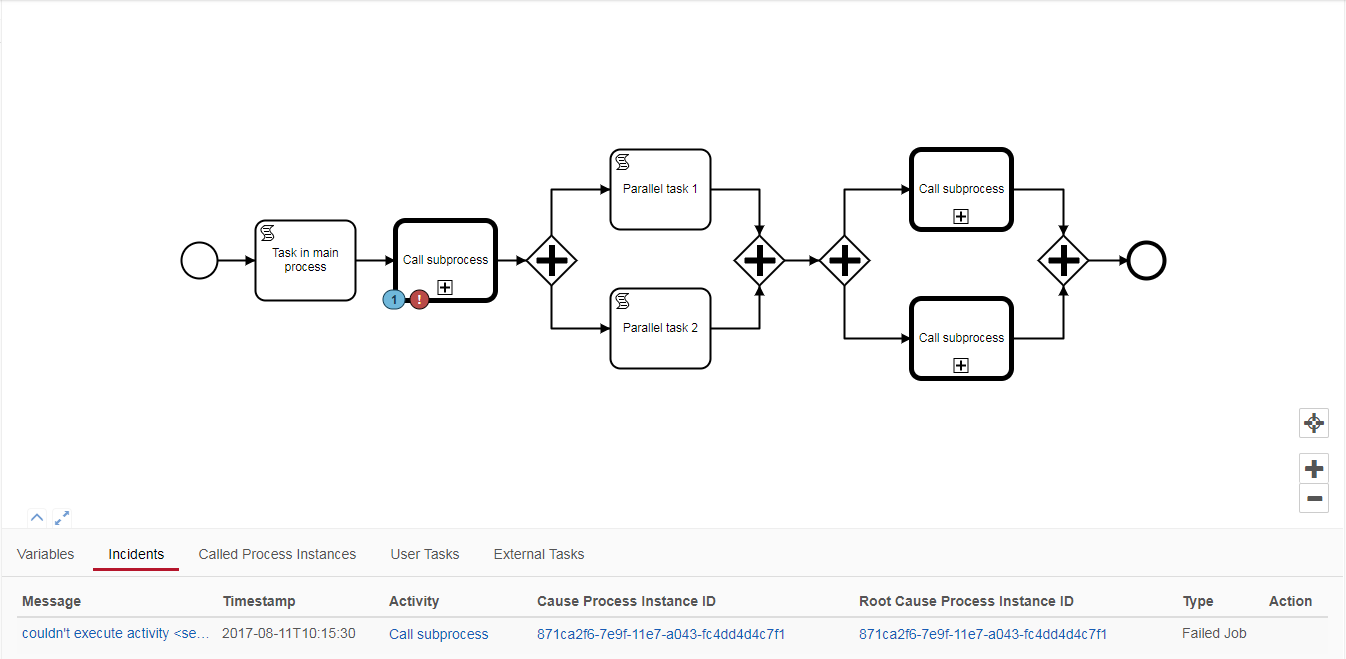This screenshot has width=1346, height=659.
Task: Click the 'Message' column header
Action: point(52,601)
